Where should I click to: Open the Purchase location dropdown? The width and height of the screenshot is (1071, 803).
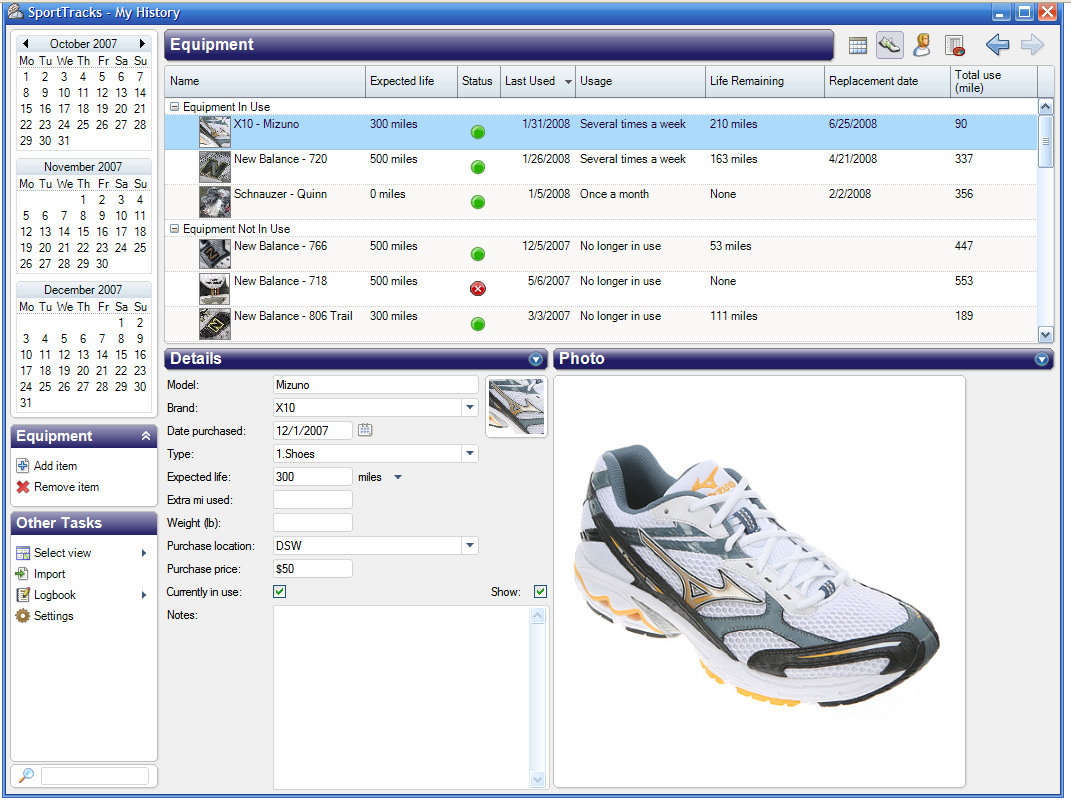469,546
